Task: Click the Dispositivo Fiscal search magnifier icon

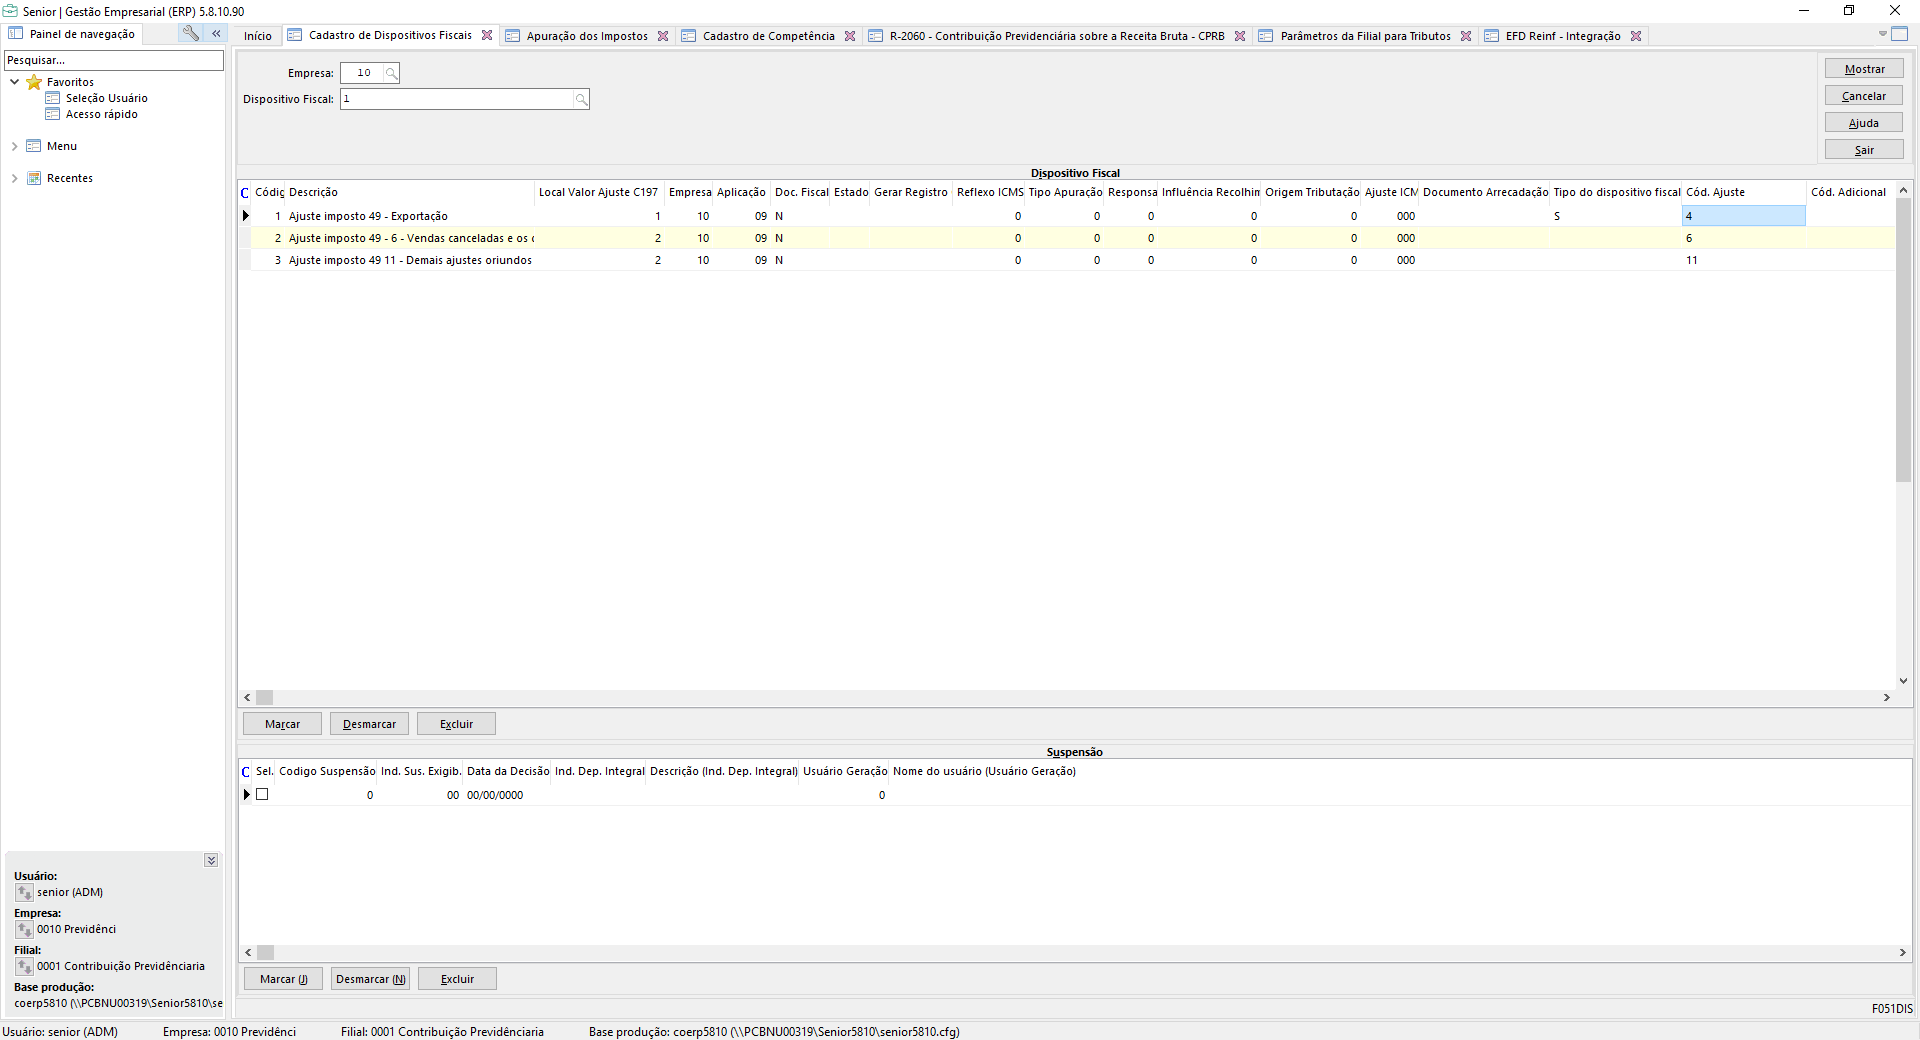Action: pyautogui.click(x=581, y=99)
